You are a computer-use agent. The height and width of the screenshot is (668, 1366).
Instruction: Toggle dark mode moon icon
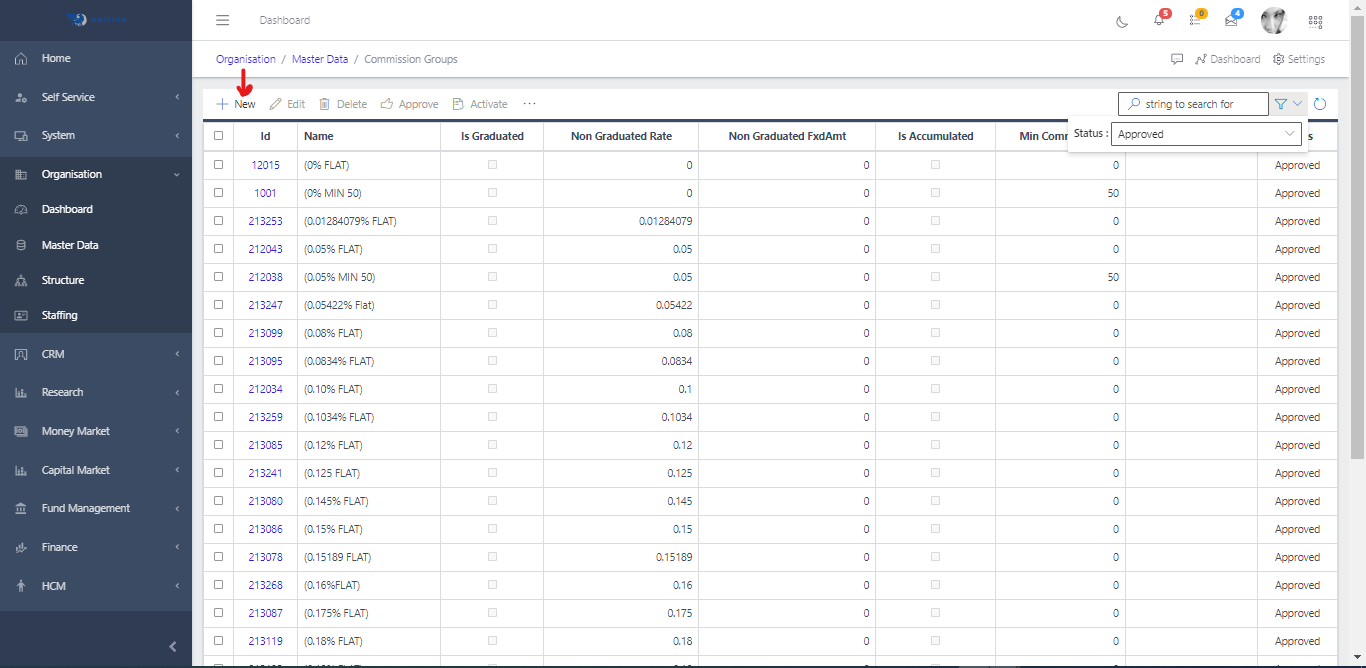coord(1121,21)
